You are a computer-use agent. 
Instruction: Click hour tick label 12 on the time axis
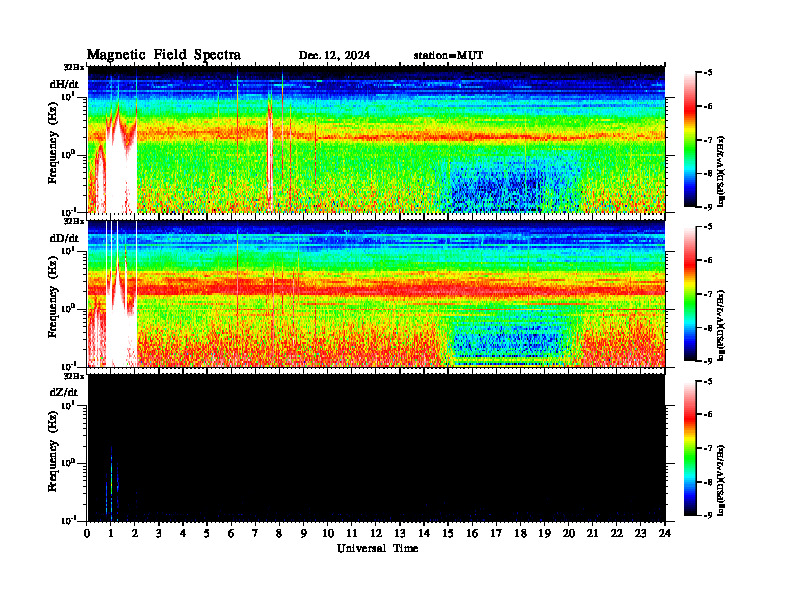coord(376,533)
